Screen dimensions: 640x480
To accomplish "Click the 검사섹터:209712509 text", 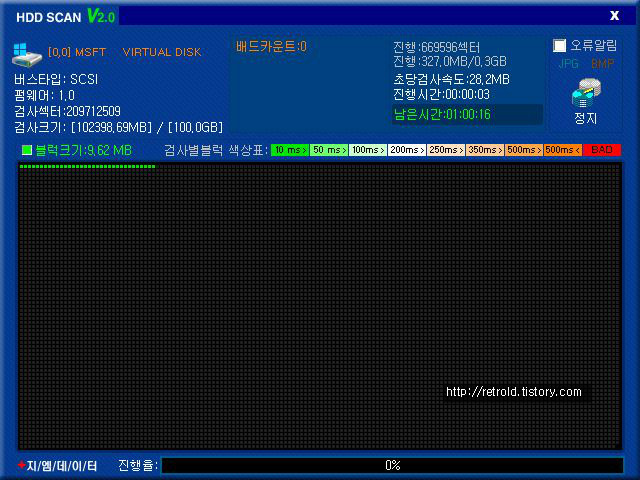I will 67,111.
